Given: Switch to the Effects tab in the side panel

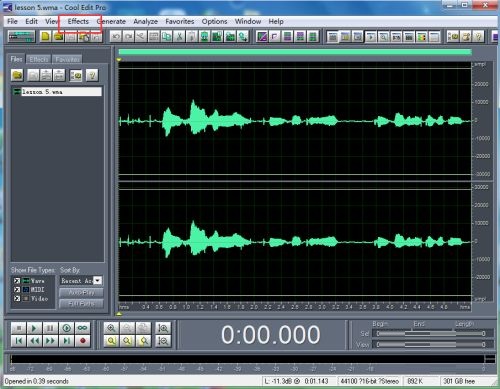Looking at the screenshot, I should 39,59.
